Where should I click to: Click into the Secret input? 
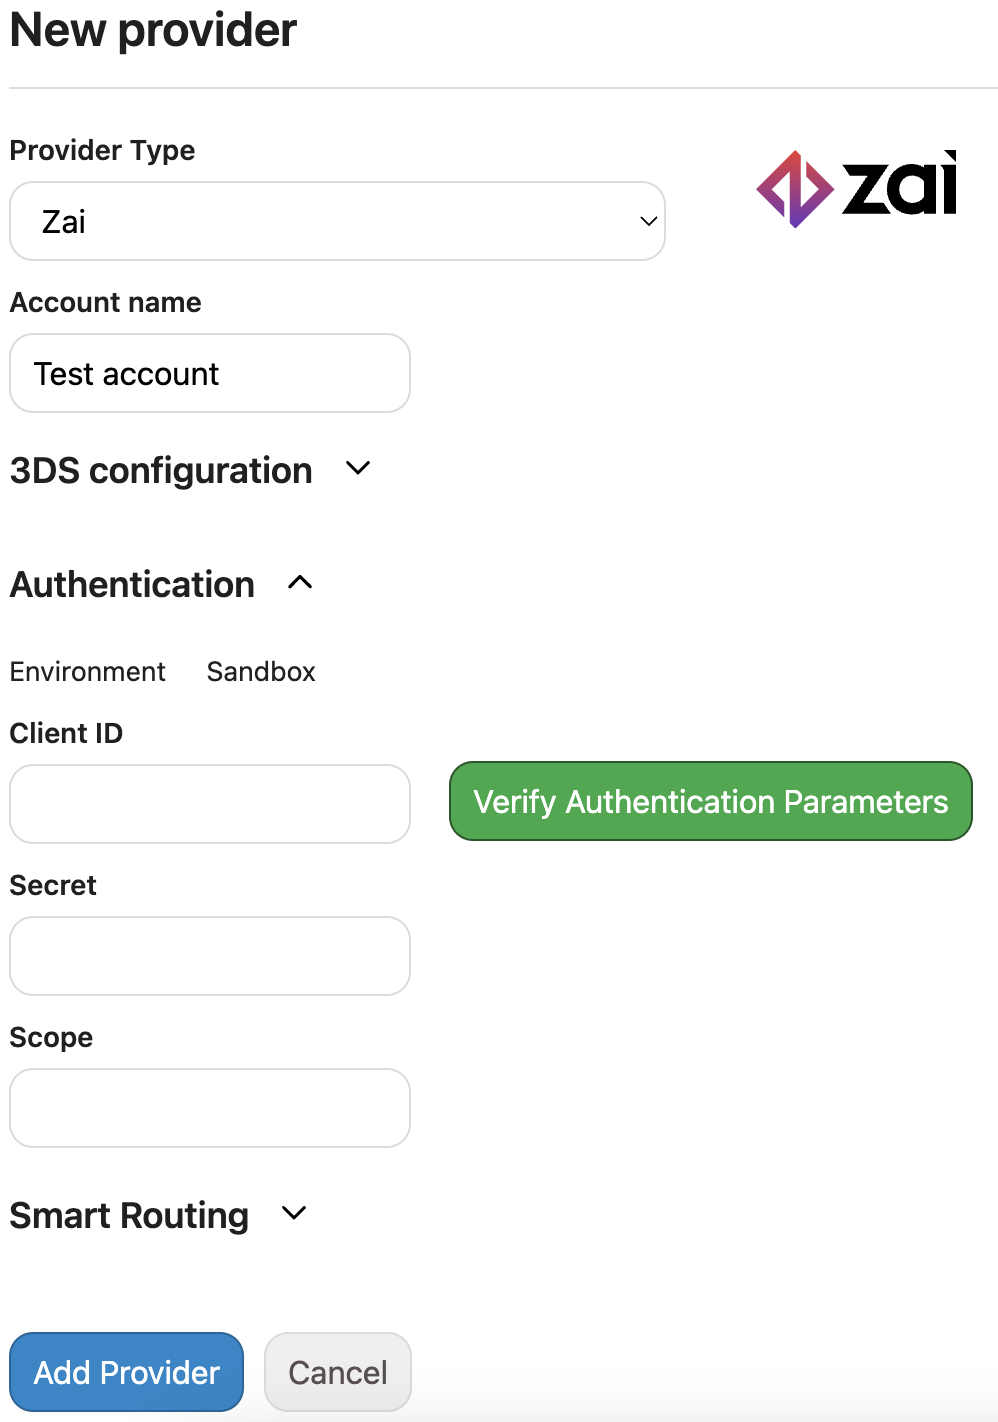click(x=210, y=956)
